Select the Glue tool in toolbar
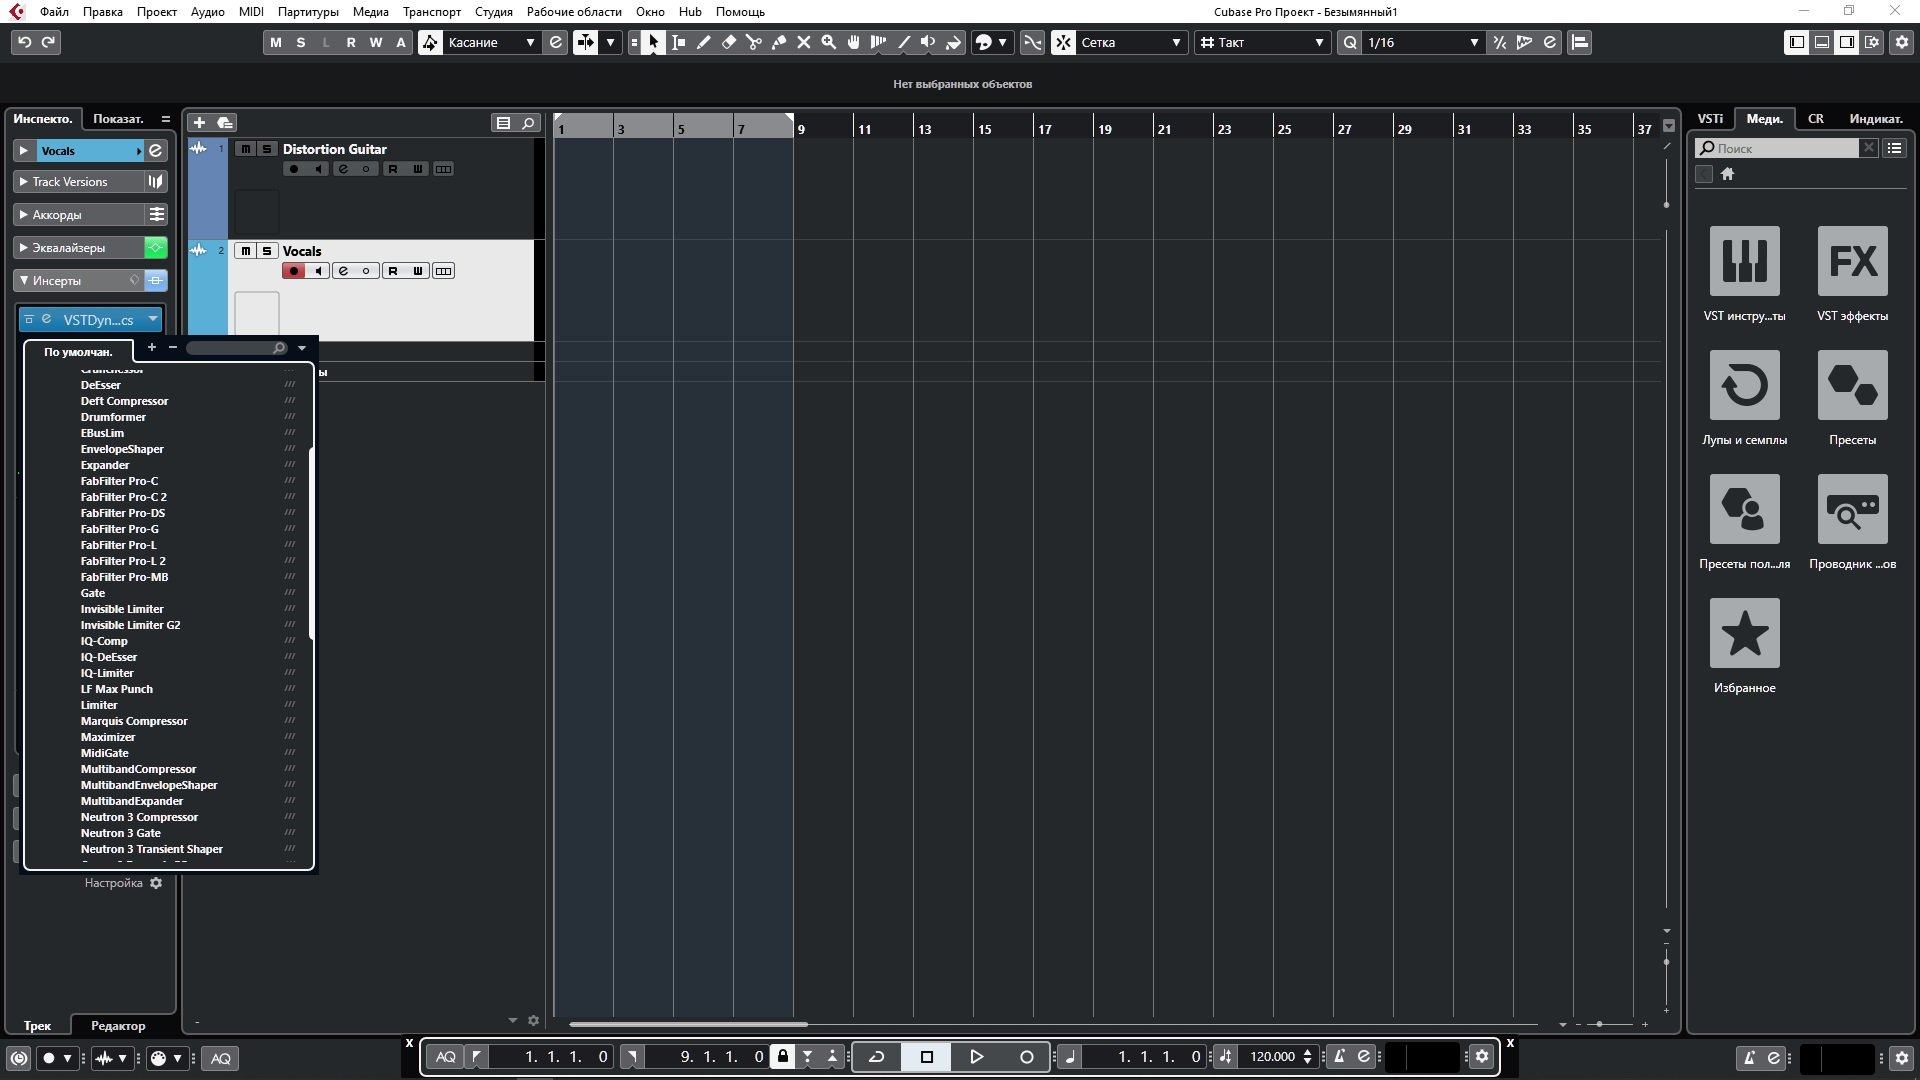Image resolution: width=1920 pixels, height=1080 pixels. click(x=779, y=42)
